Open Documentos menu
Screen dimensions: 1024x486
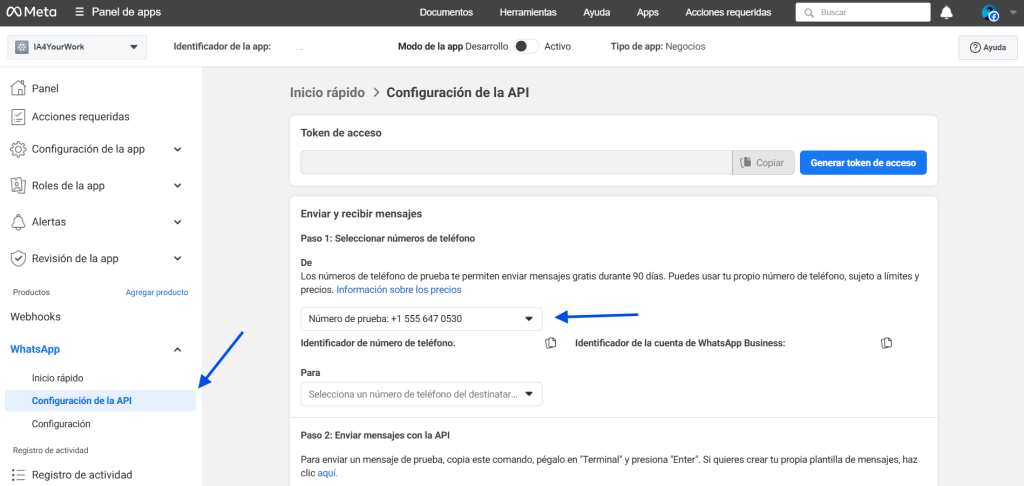(x=446, y=12)
